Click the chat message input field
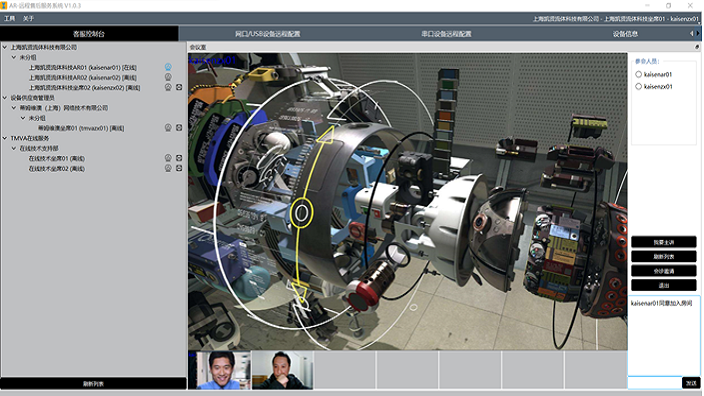 pos(655,383)
